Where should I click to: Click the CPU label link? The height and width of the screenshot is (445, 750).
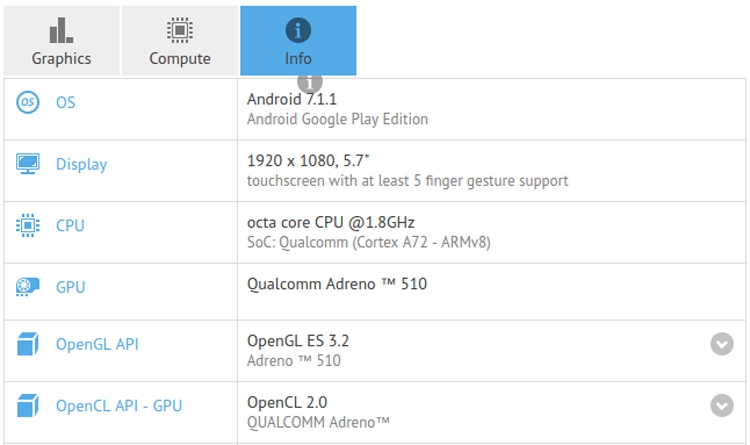click(70, 226)
